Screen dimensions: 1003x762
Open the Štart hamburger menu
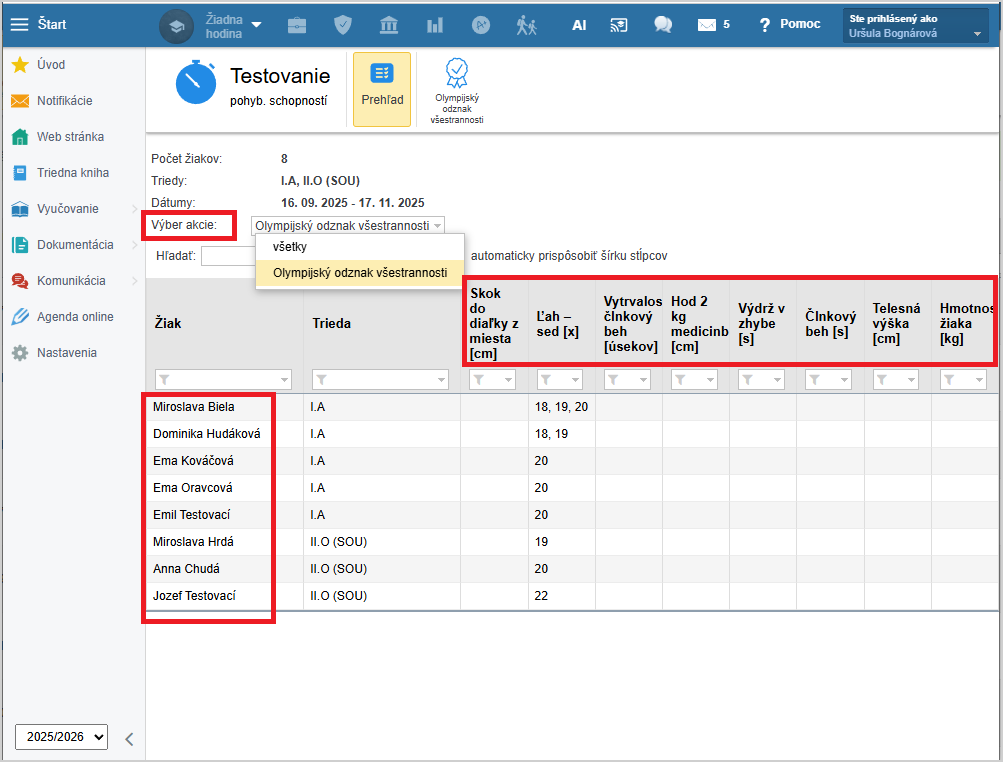click(20, 24)
